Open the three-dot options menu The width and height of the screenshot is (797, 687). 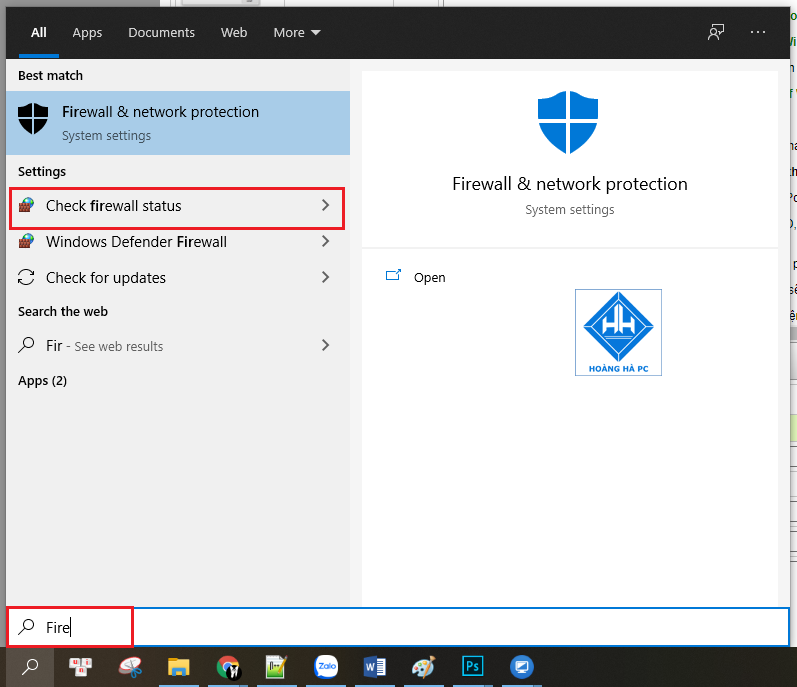(757, 33)
